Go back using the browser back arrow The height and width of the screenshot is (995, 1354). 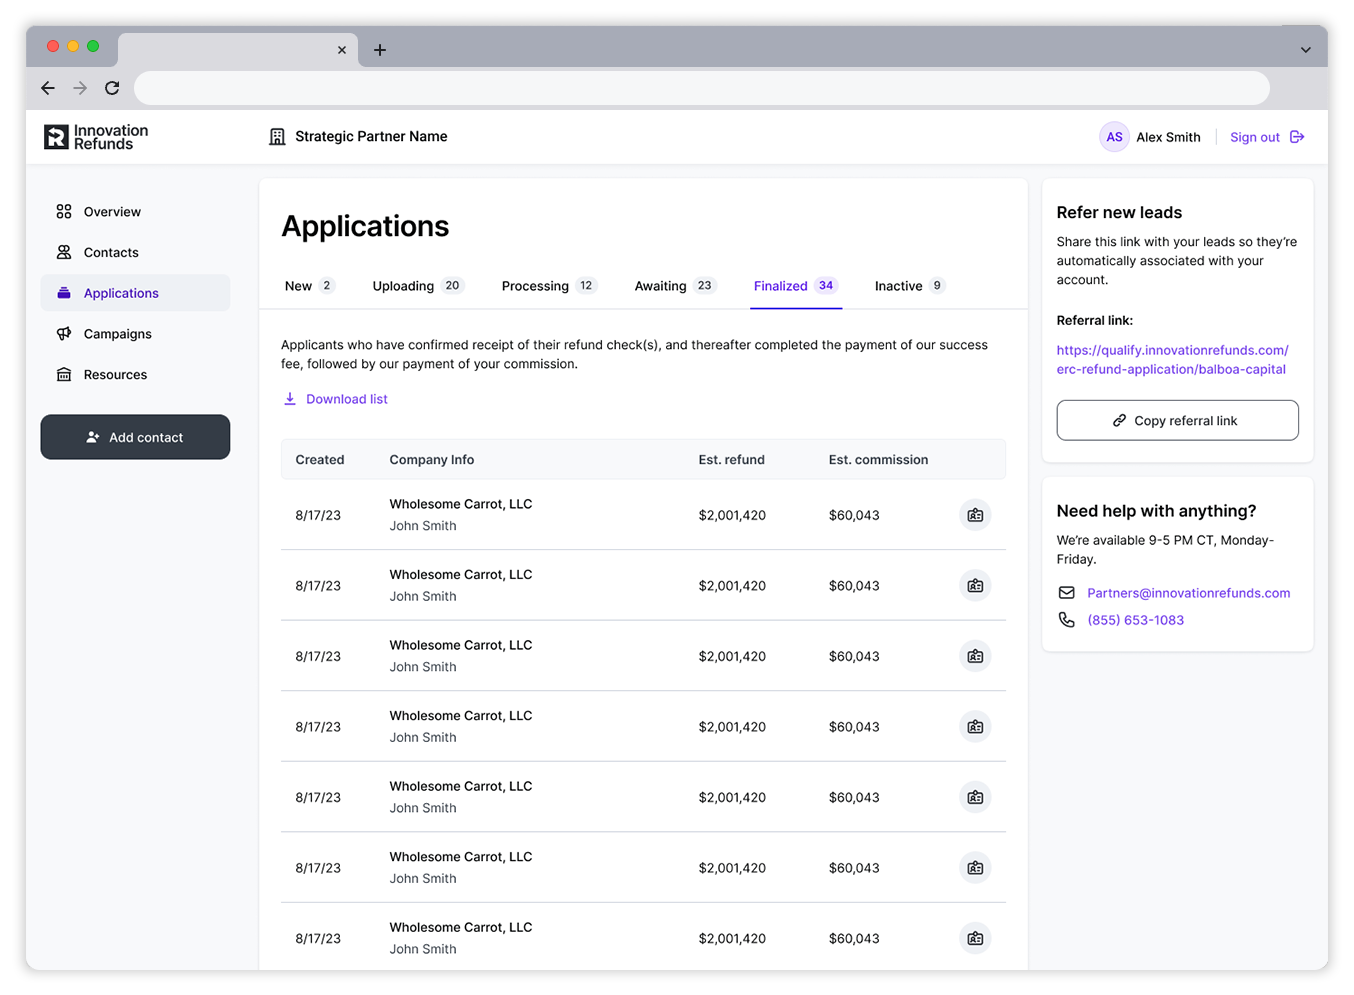pyautogui.click(x=48, y=88)
